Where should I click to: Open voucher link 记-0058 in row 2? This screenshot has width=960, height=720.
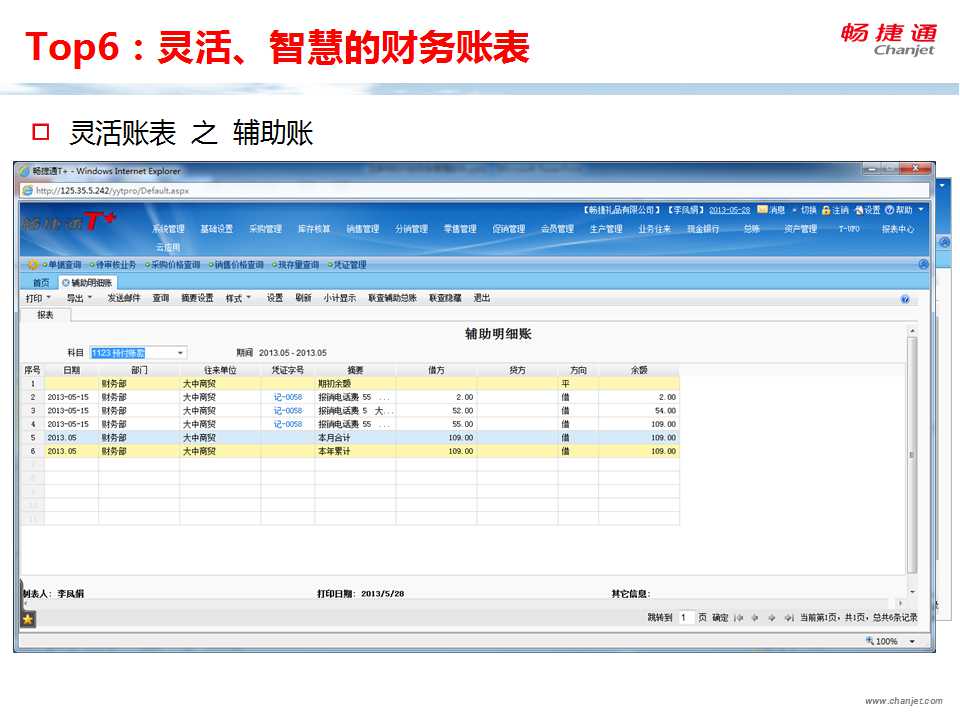[288, 397]
